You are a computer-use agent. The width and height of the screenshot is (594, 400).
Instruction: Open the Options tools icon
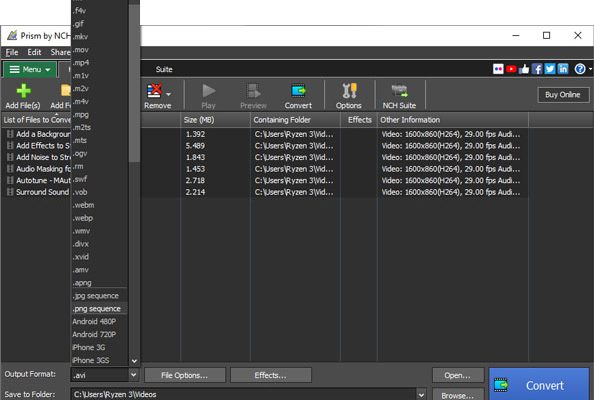tap(349, 91)
